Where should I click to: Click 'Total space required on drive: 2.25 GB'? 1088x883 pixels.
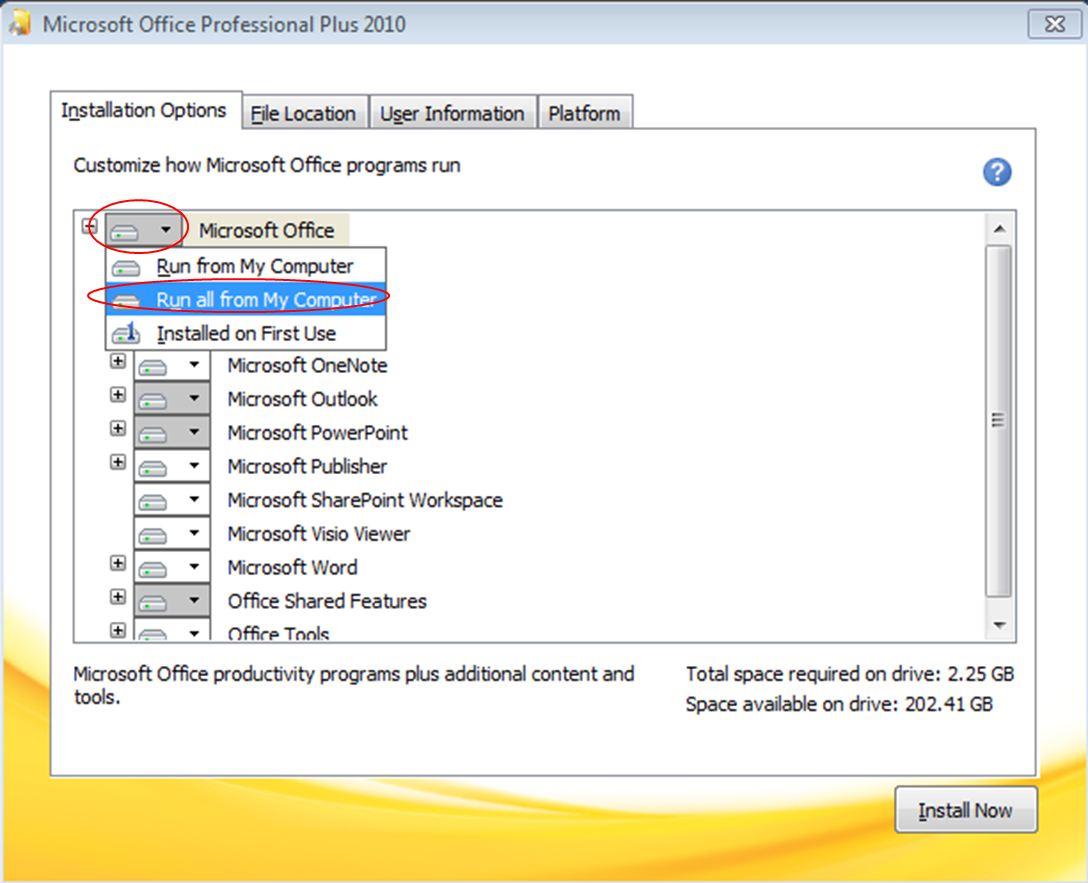coord(850,674)
